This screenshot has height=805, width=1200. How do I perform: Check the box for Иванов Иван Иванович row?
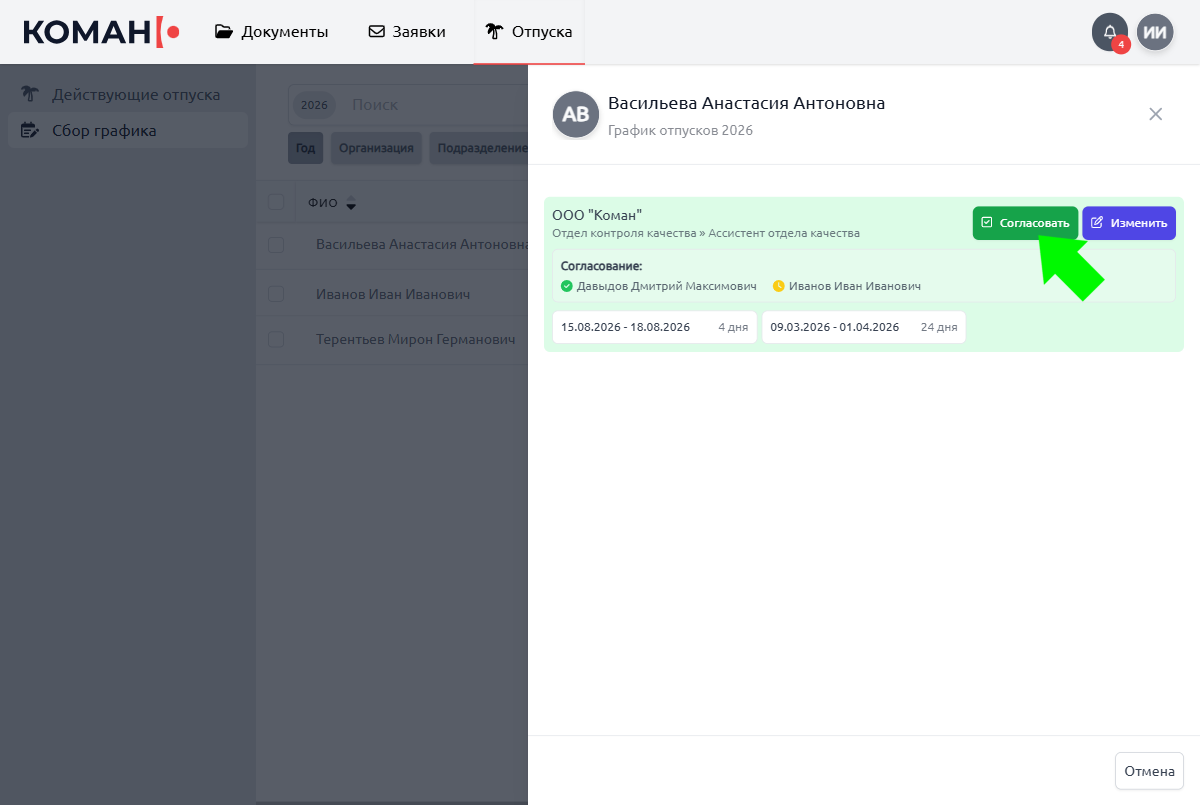click(276, 295)
